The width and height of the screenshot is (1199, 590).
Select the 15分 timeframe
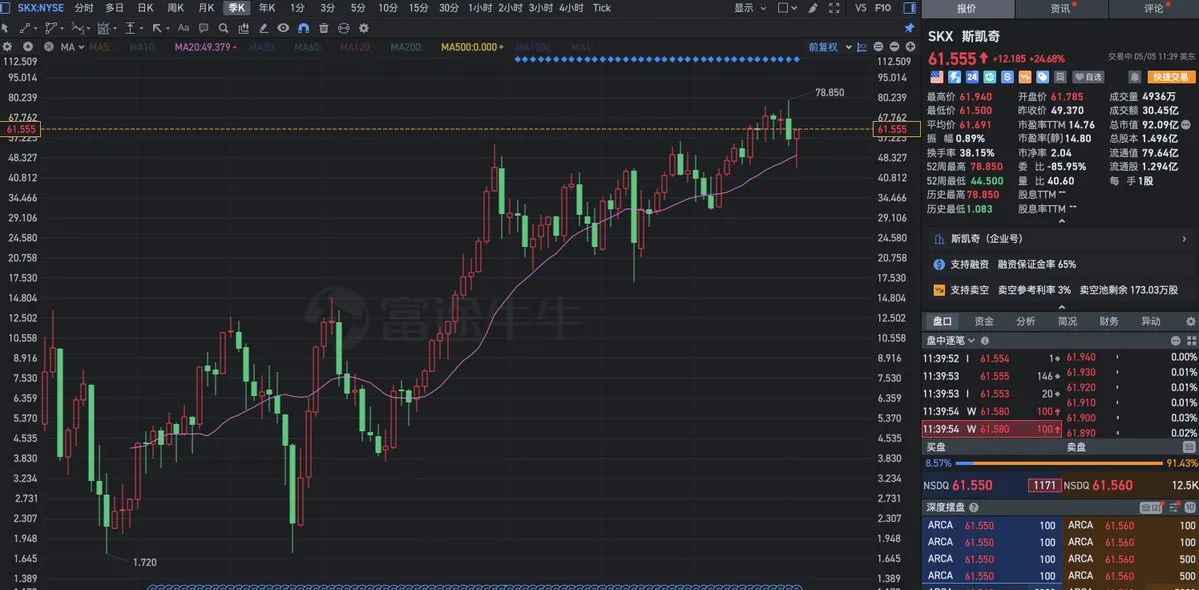click(x=418, y=8)
